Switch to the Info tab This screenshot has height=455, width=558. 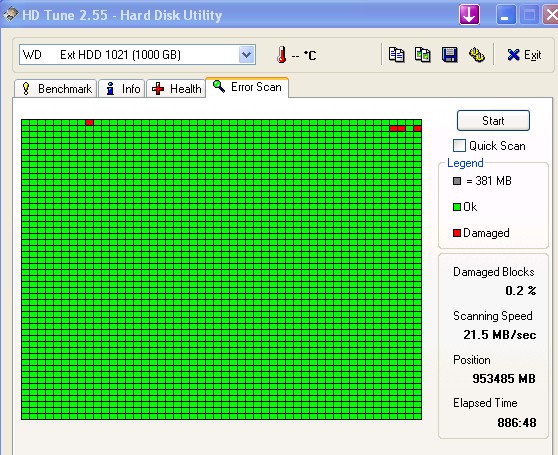pyautogui.click(x=122, y=89)
